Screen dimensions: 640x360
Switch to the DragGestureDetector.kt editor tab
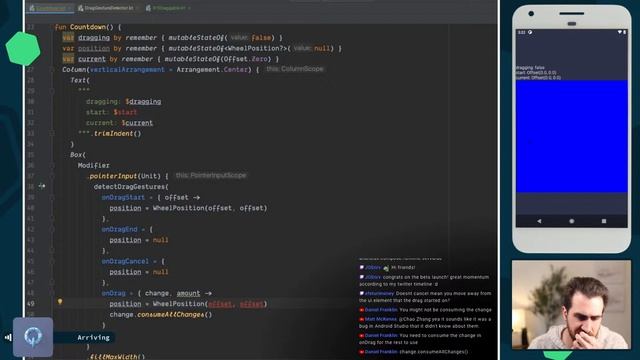tap(108, 8)
